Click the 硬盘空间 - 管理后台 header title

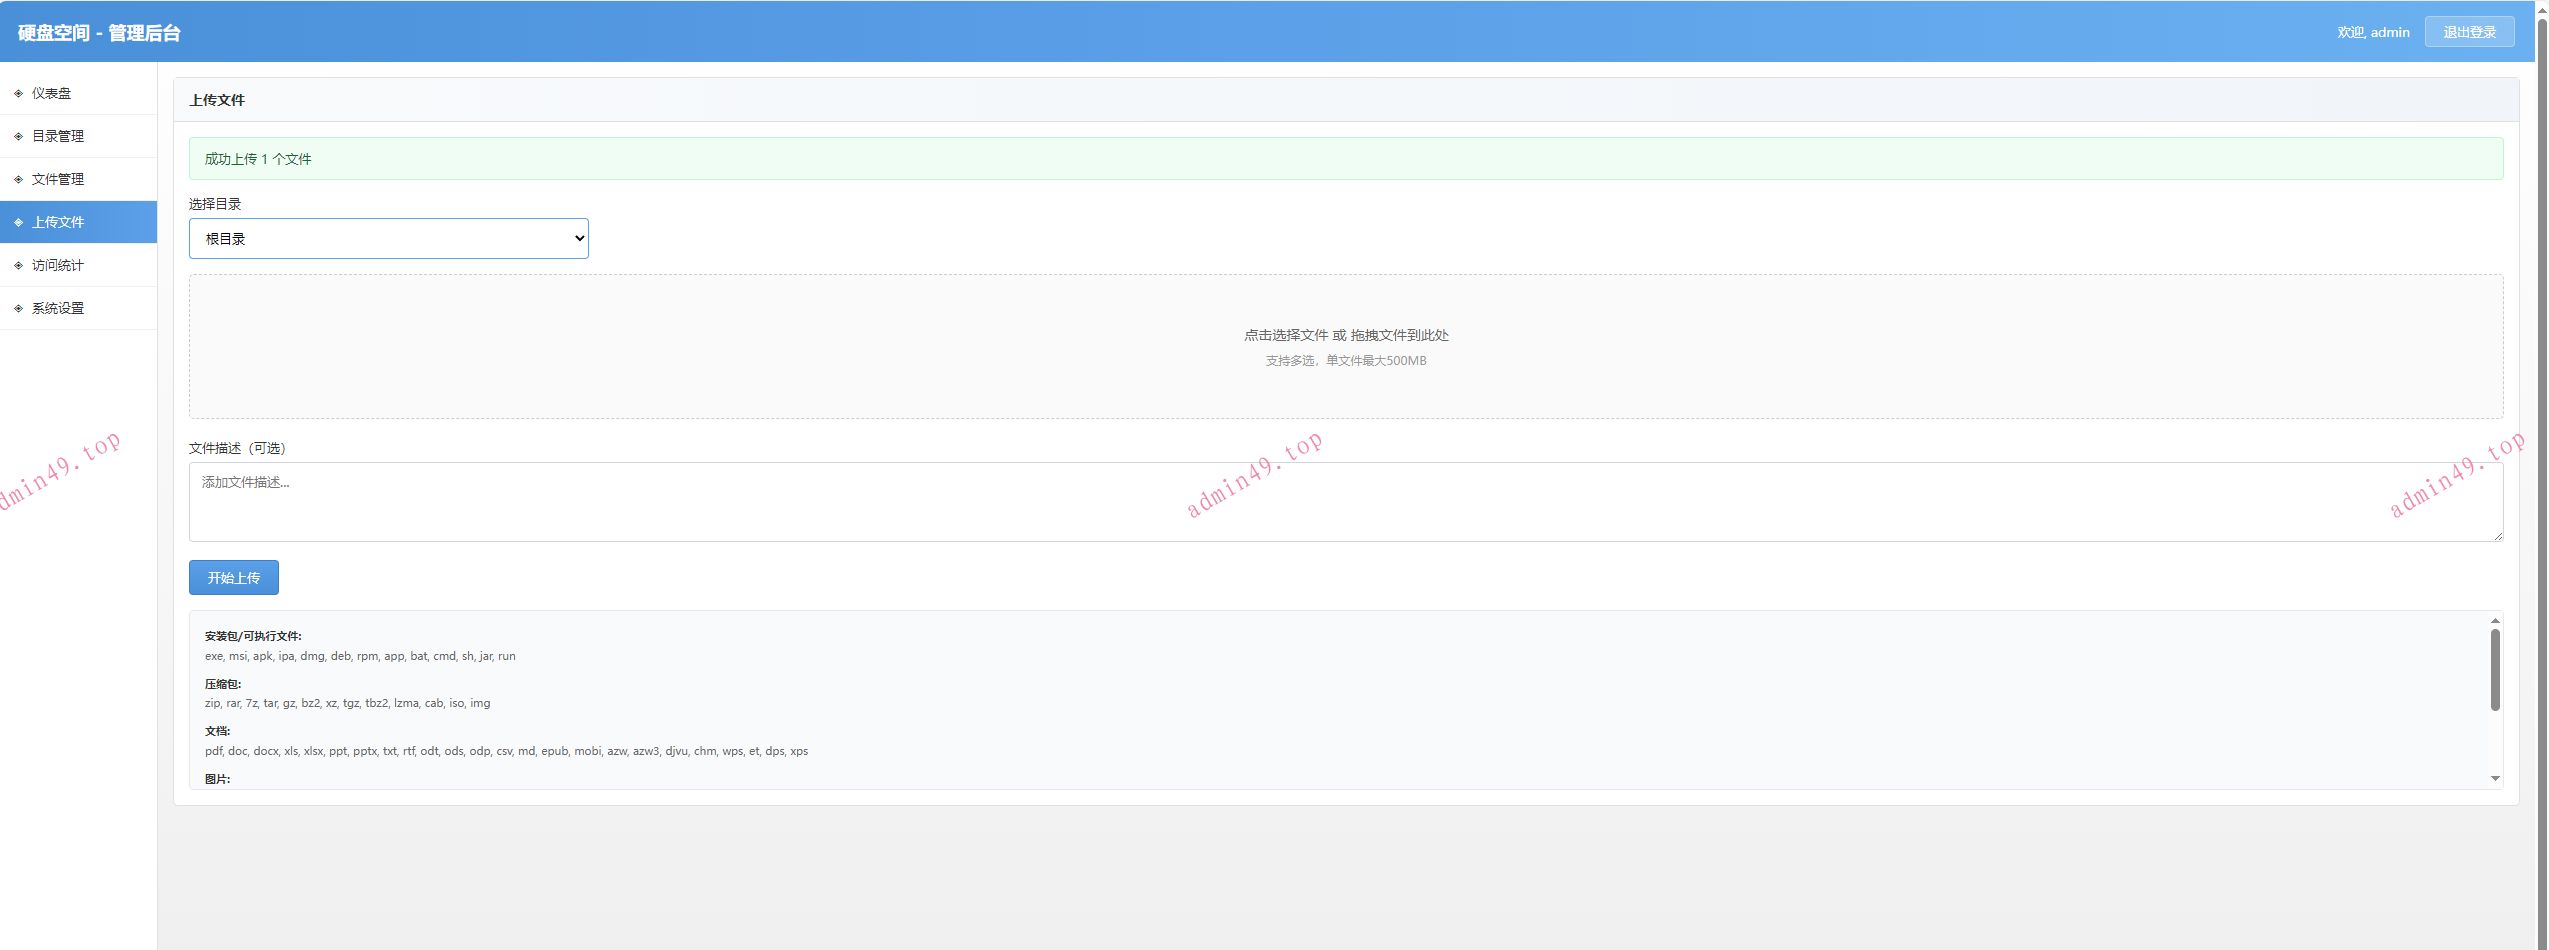[99, 33]
